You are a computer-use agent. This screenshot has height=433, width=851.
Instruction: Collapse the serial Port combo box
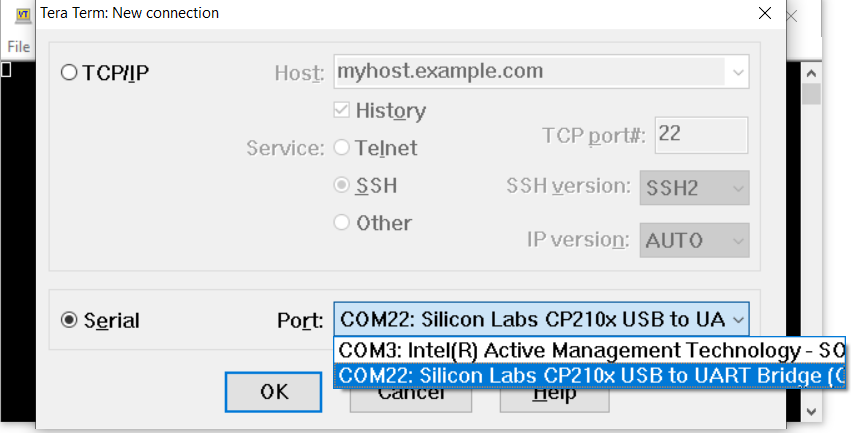pos(738,320)
